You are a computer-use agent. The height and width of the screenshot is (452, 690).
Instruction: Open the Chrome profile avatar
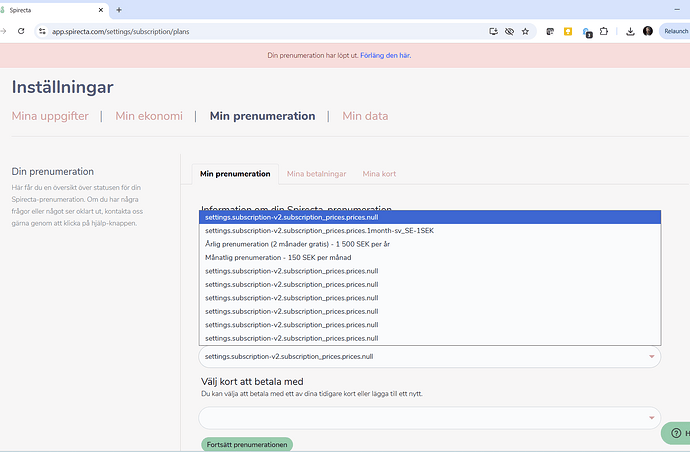click(648, 31)
